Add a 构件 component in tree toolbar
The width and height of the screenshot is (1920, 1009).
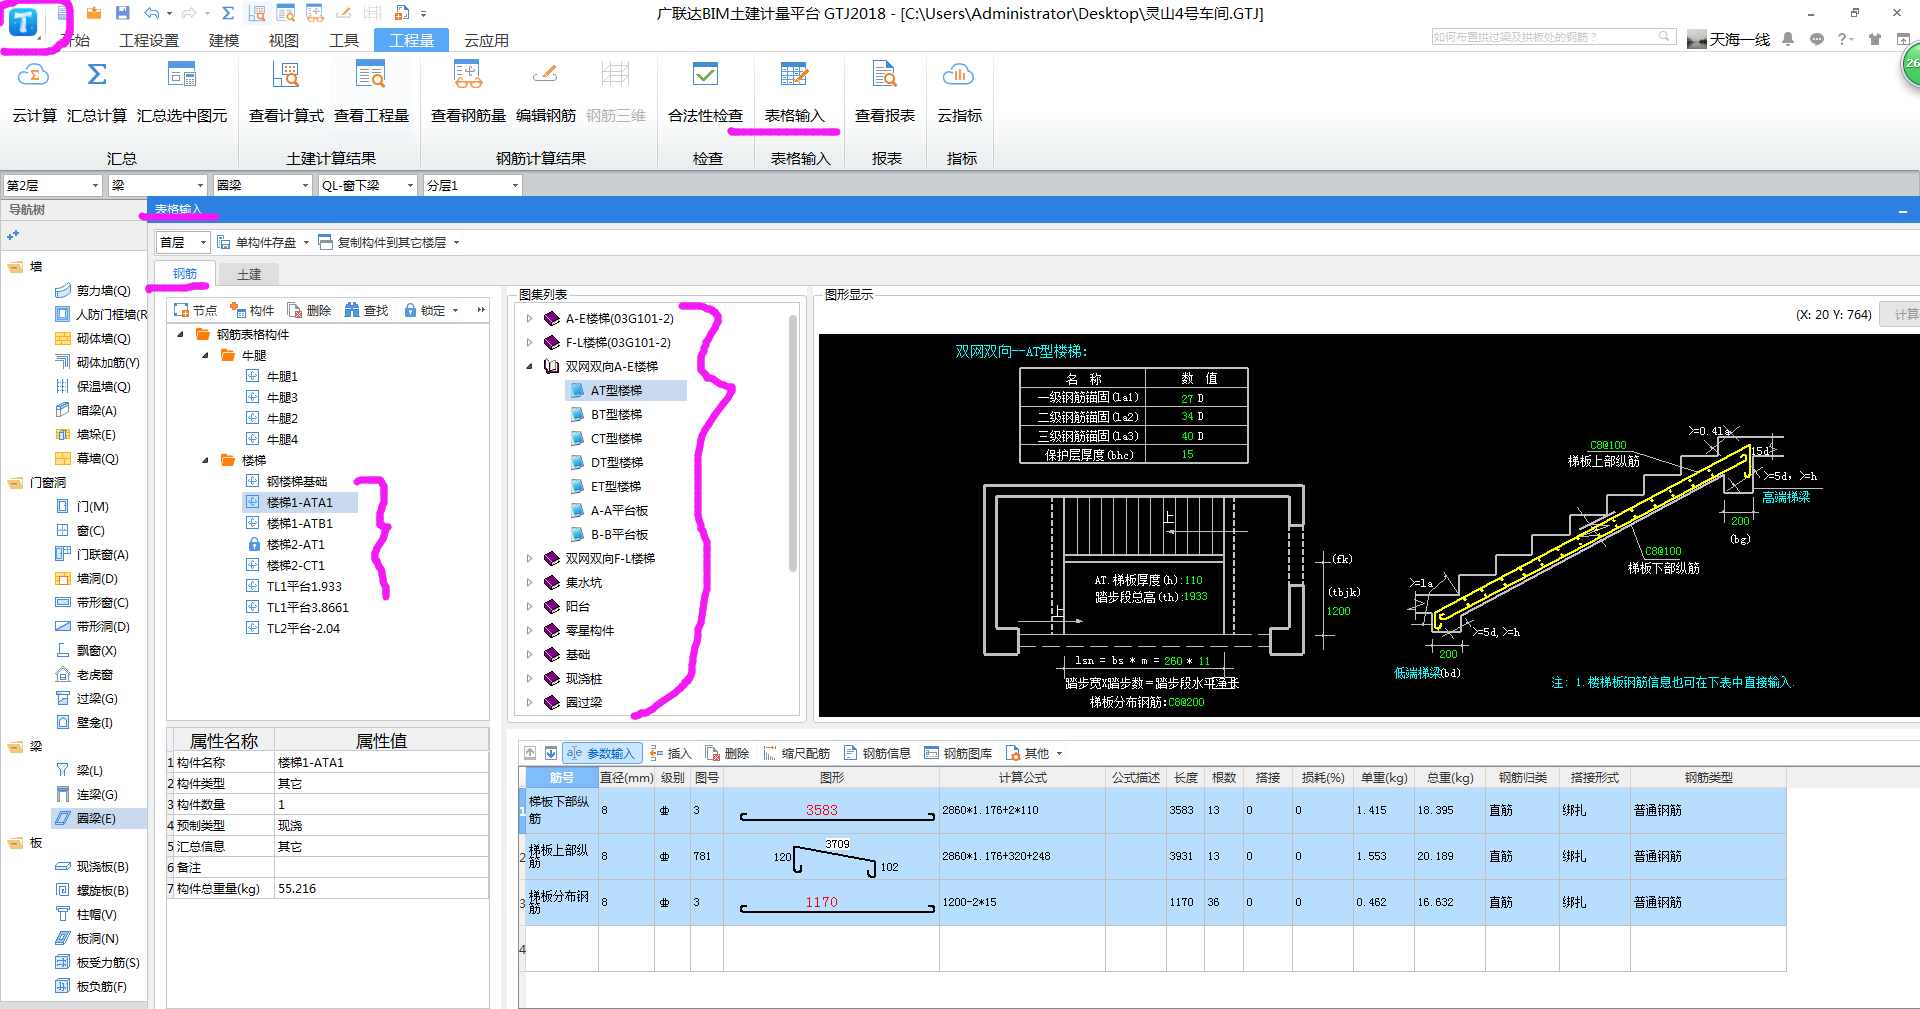pos(252,310)
